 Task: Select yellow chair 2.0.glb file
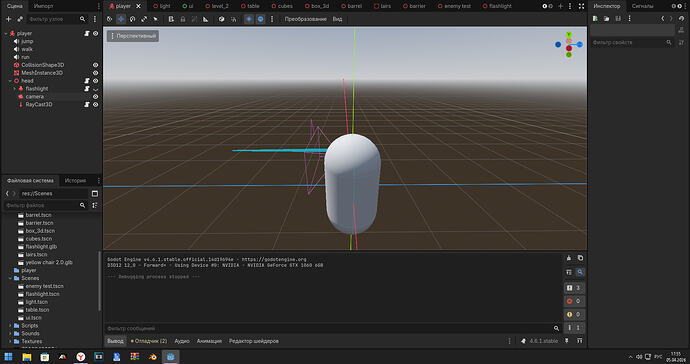(48, 262)
